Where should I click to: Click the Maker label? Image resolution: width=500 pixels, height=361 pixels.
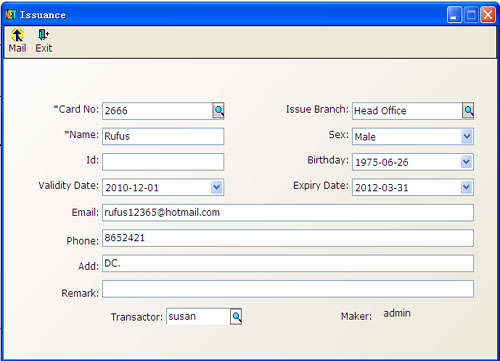[356, 316]
